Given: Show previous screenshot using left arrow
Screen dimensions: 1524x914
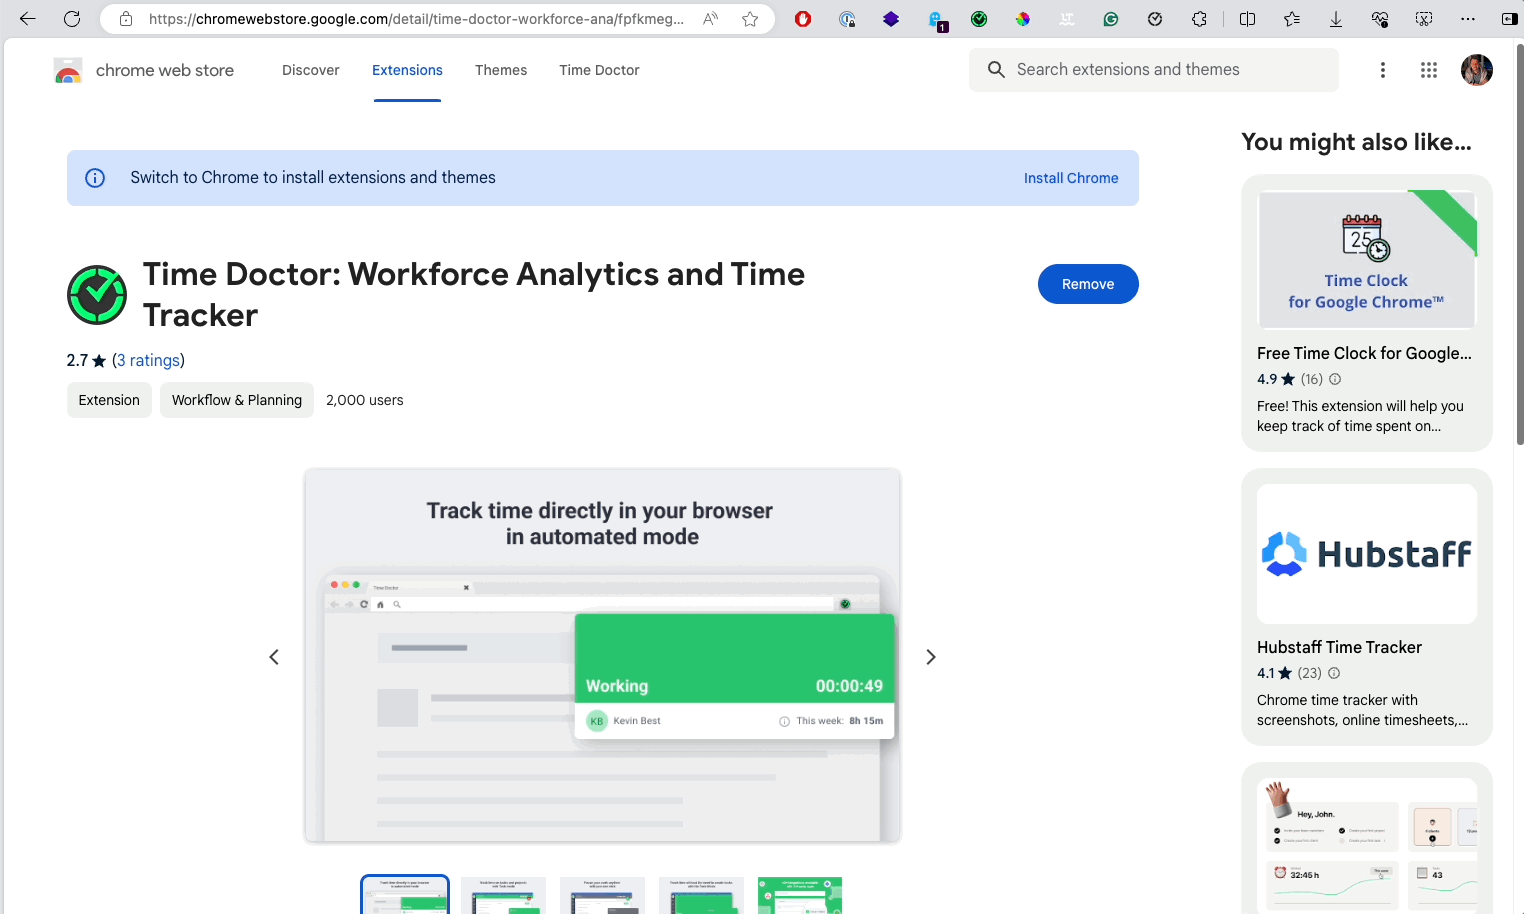Looking at the screenshot, I should coord(274,657).
